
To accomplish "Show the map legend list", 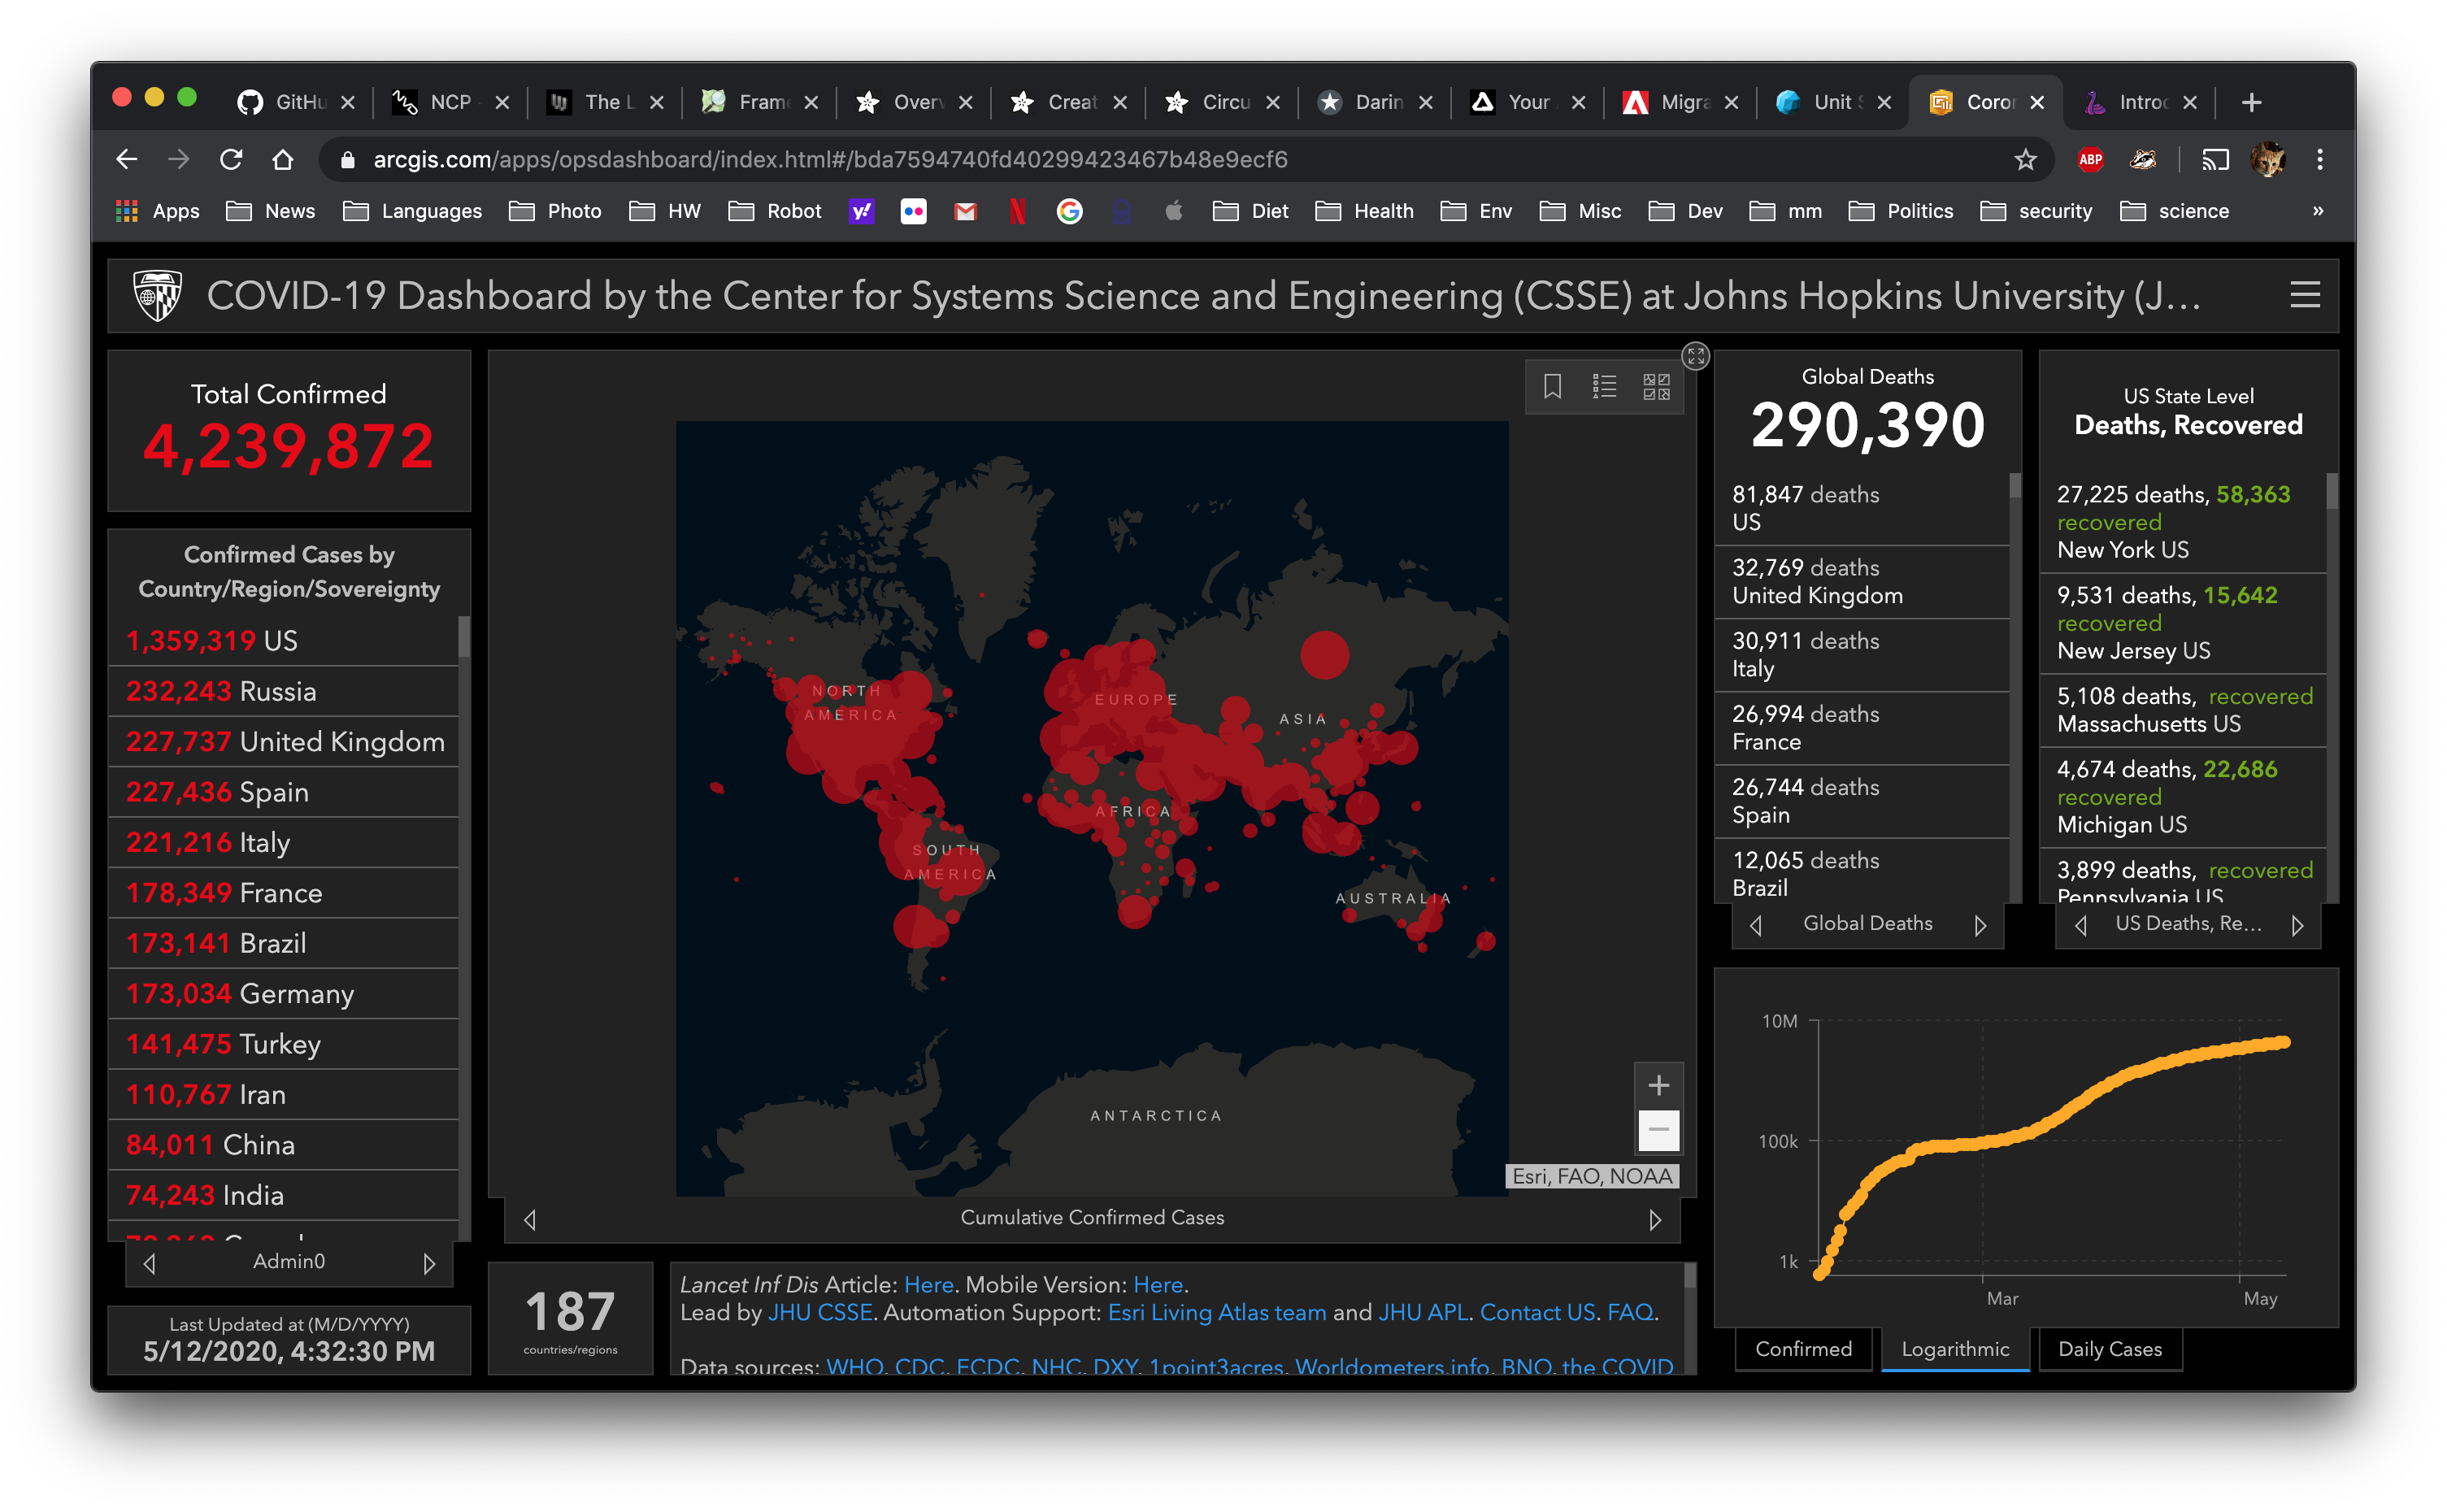I will point(1604,386).
